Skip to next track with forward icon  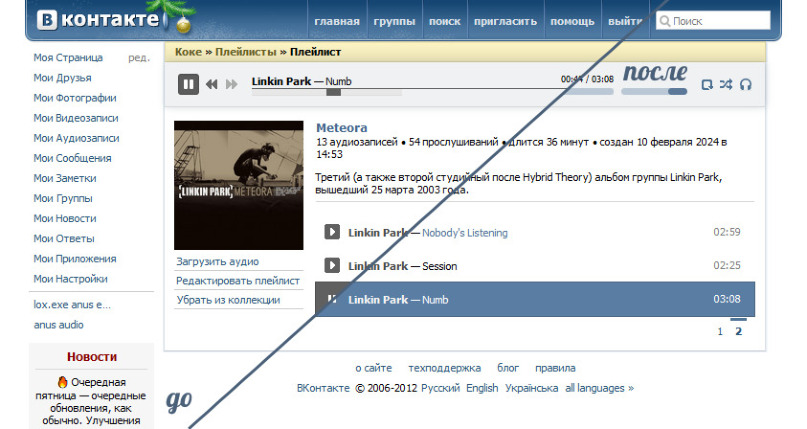(x=232, y=84)
